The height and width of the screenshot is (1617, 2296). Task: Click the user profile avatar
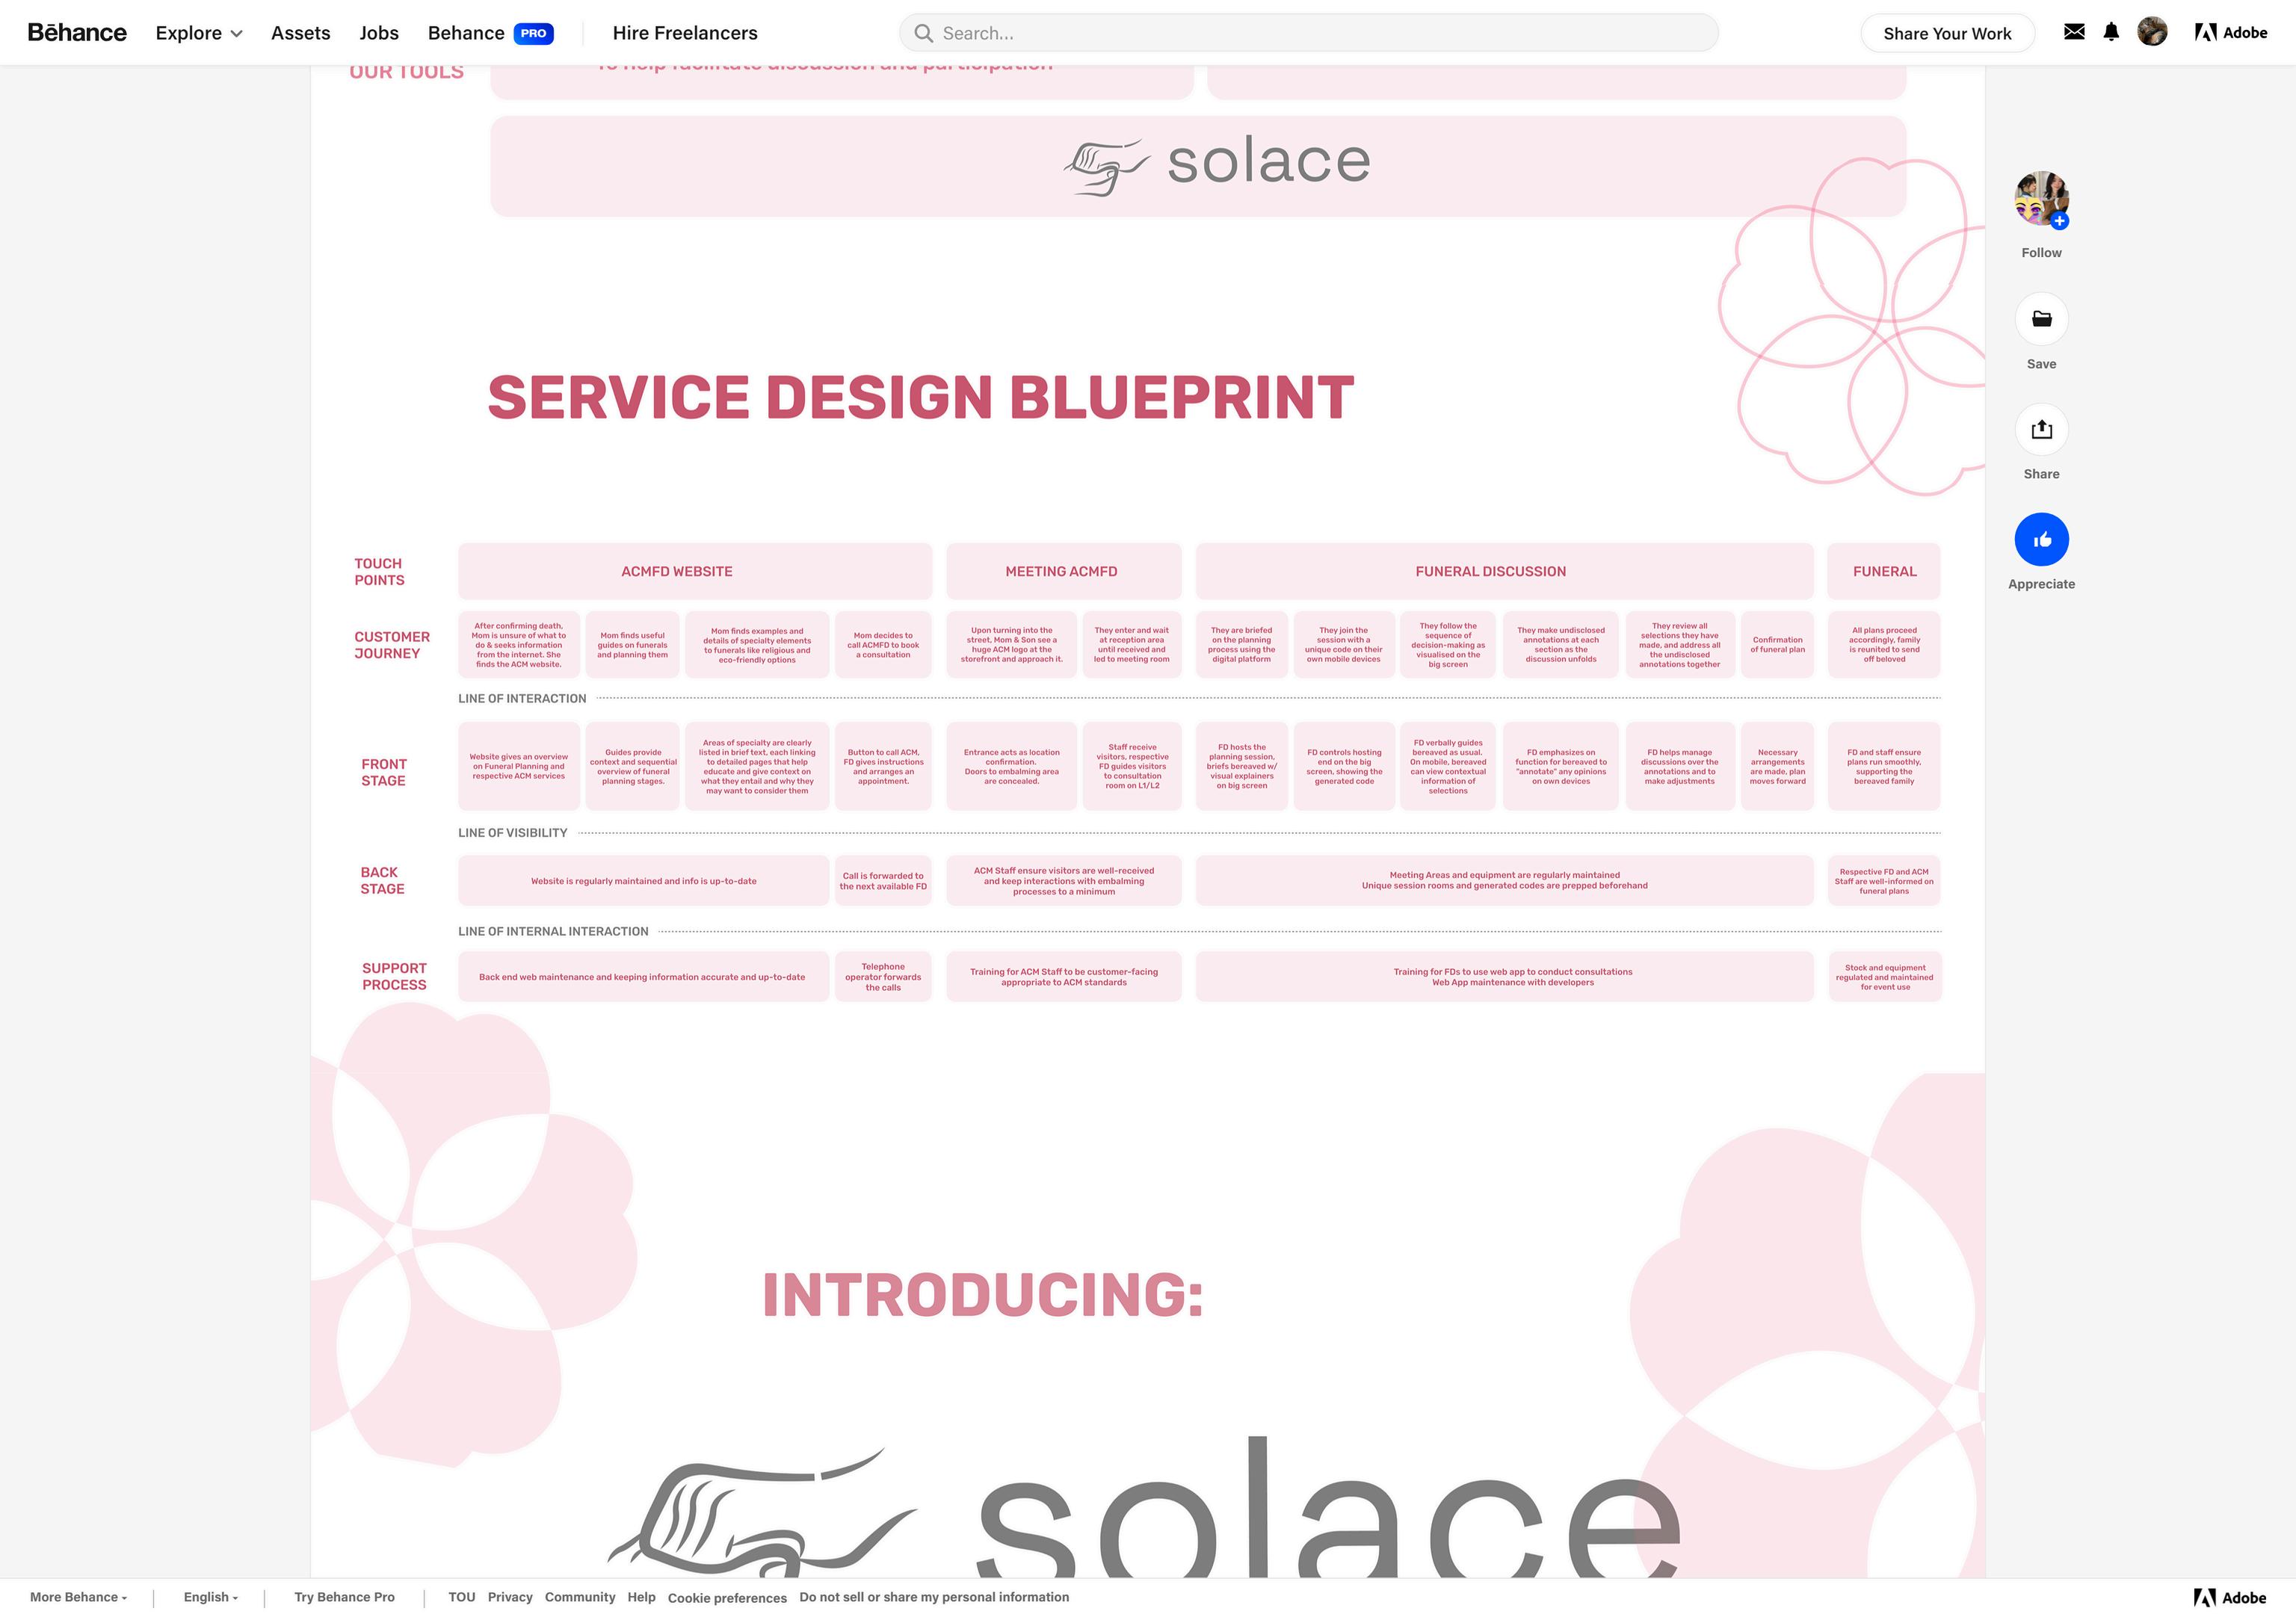pyautogui.click(x=2152, y=32)
